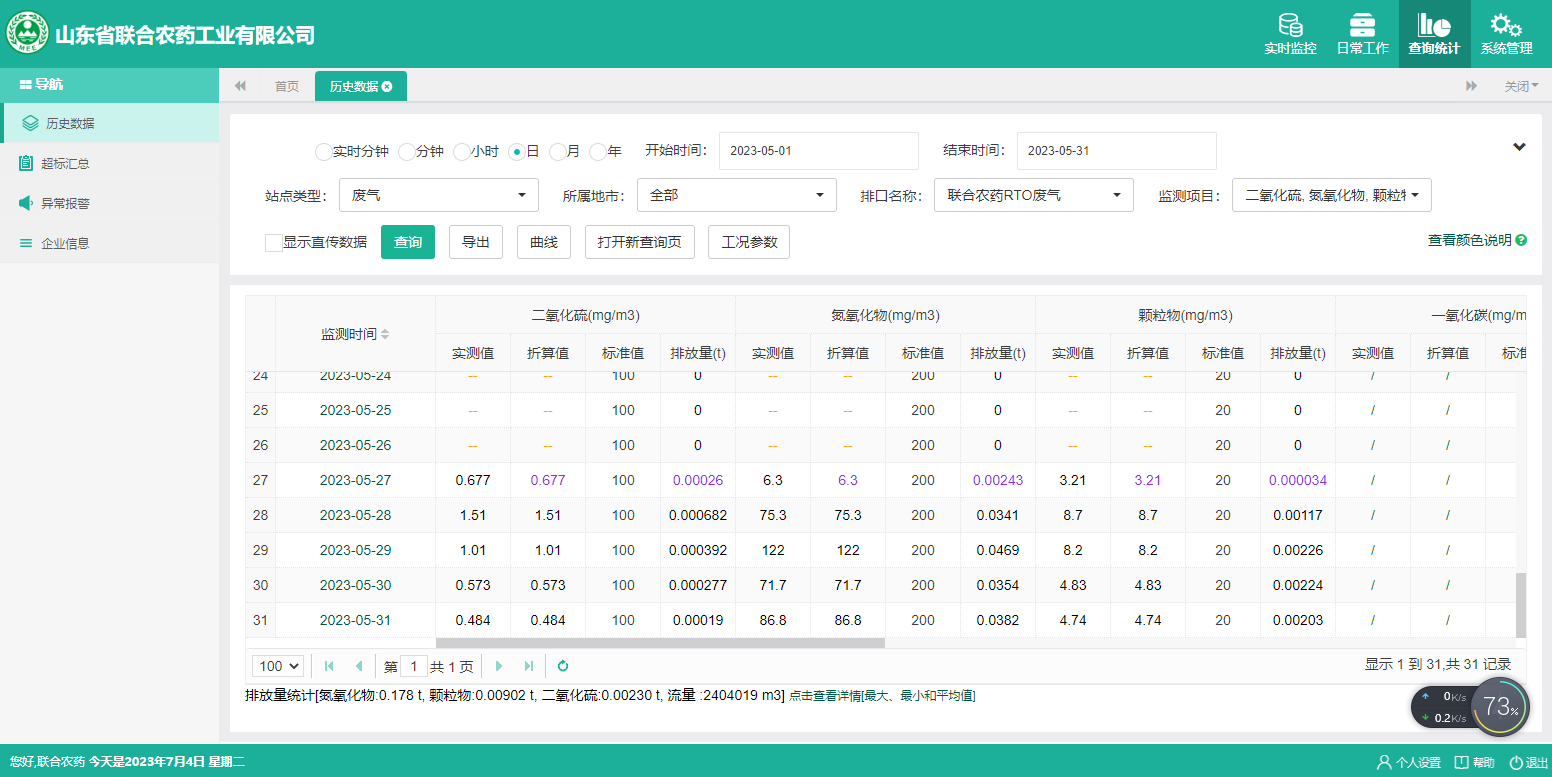1552x777 pixels.
Task: Open the 排口名称 联合农药RTO废气 dropdown
Action: [1034, 195]
